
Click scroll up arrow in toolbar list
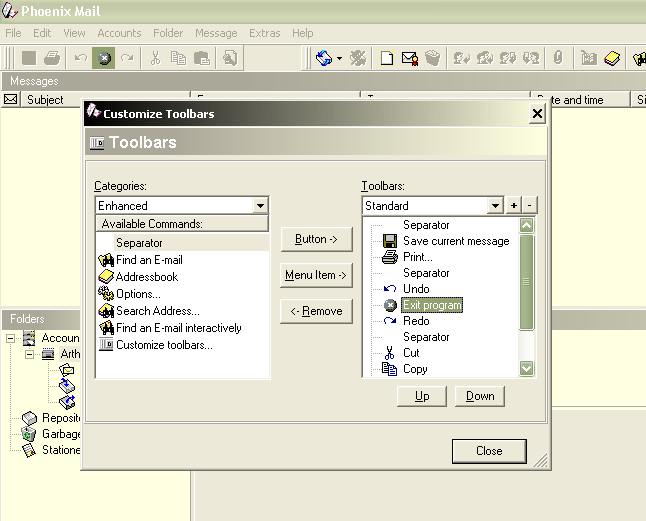tap(527, 225)
